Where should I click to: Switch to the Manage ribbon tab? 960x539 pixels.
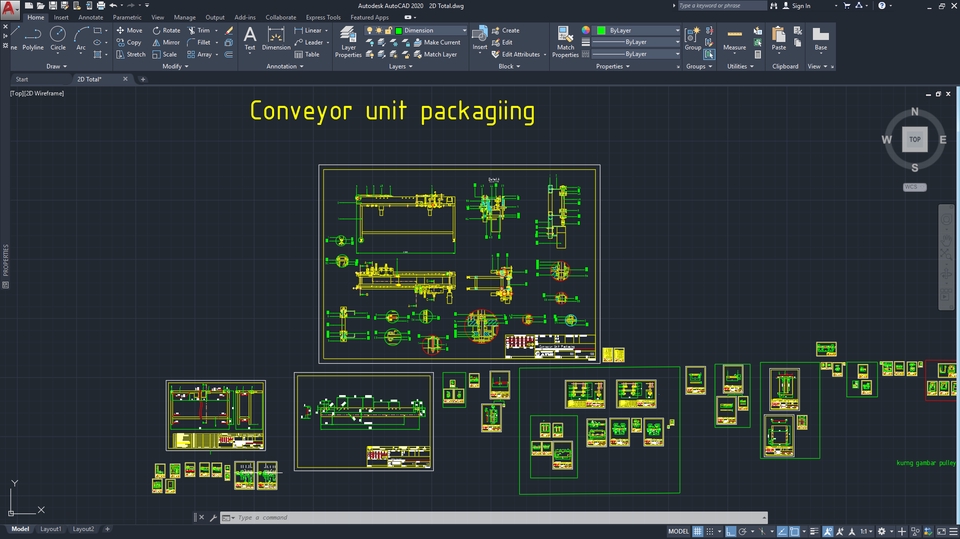184,17
